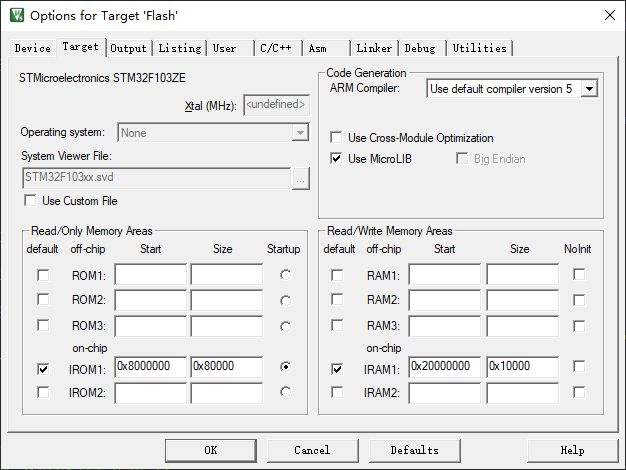Check the ROM1 default checkbox
626x470 pixels.
pyautogui.click(x=43, y=275)
